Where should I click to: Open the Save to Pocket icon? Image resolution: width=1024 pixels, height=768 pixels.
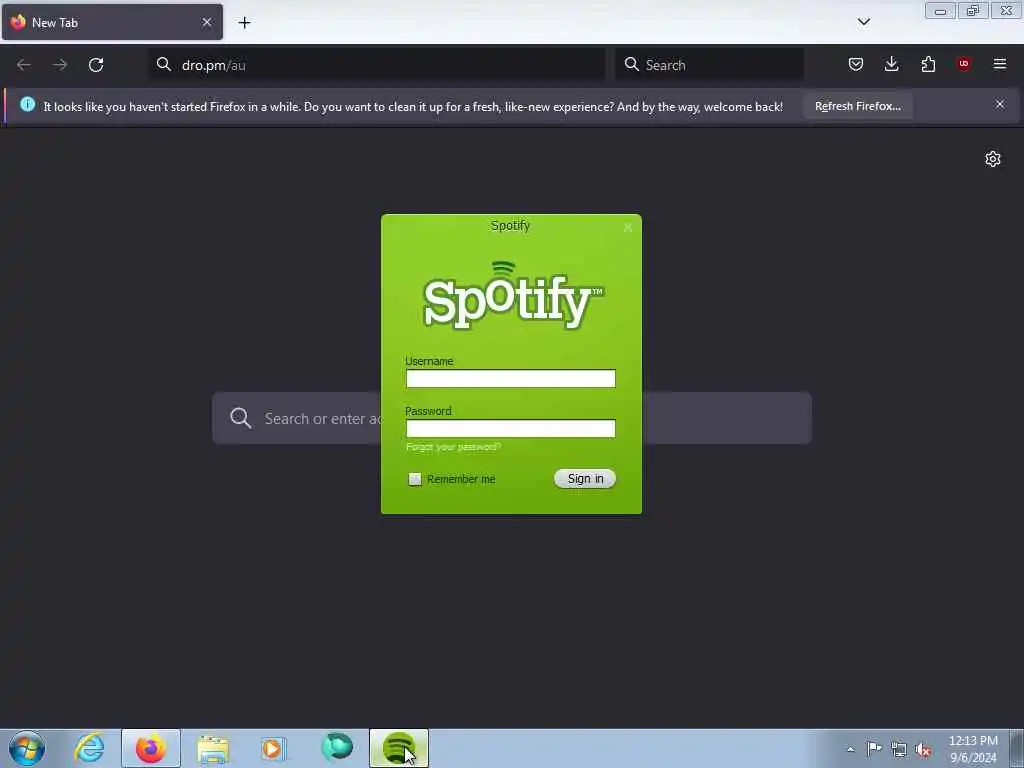tap(856, 64)
